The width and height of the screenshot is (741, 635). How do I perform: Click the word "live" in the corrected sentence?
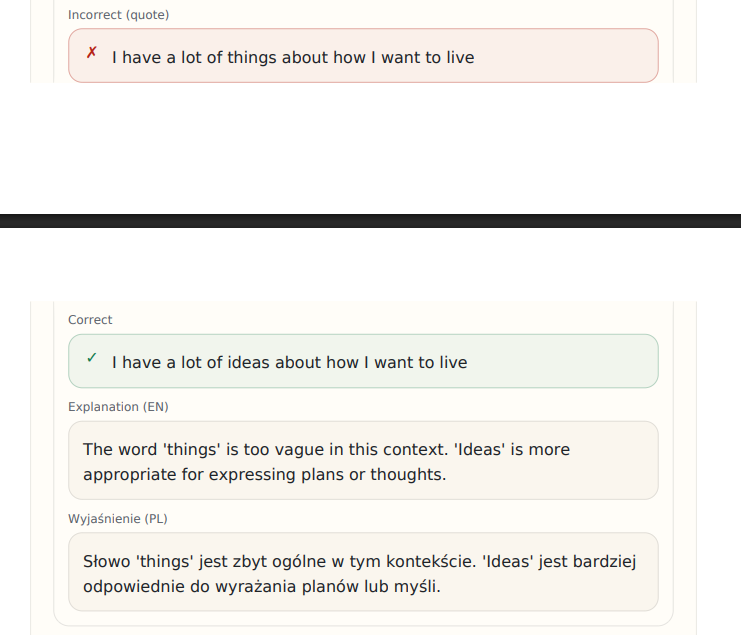[x=453, y=362]
